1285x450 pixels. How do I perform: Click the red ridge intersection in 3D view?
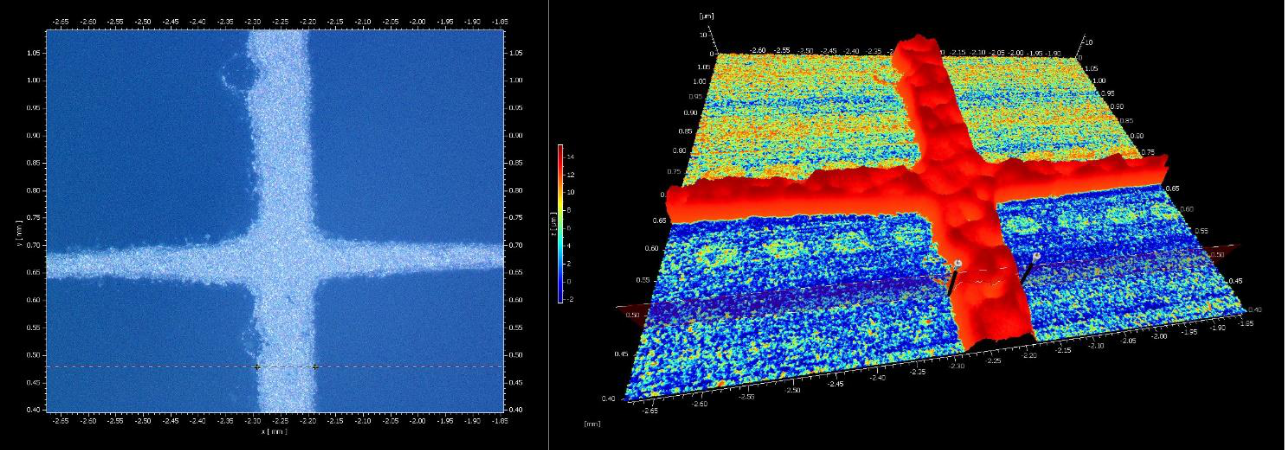click(940, 185)
